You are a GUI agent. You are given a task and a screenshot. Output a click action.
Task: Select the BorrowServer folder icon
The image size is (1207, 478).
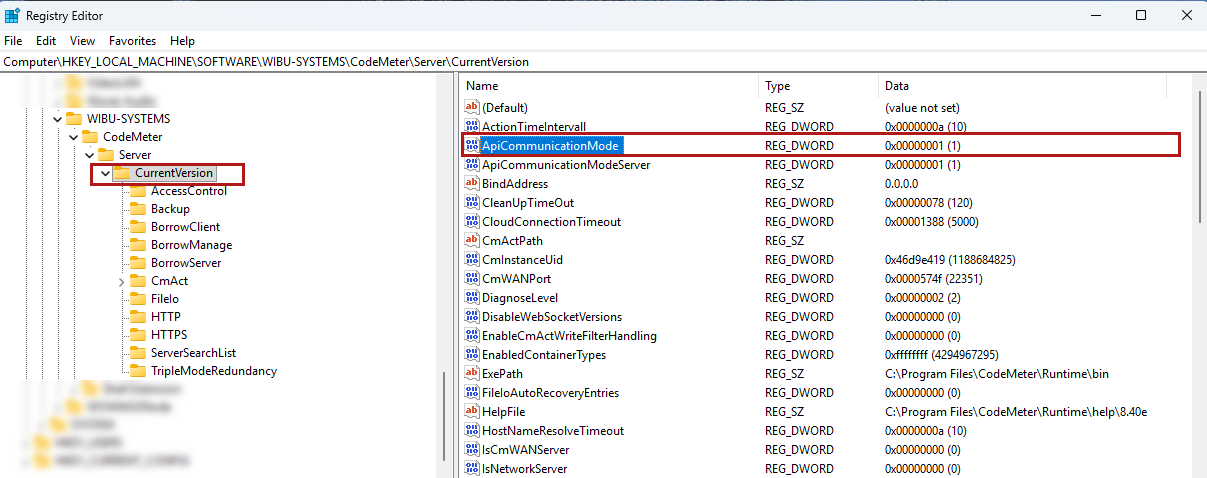(x=139, y=263)
